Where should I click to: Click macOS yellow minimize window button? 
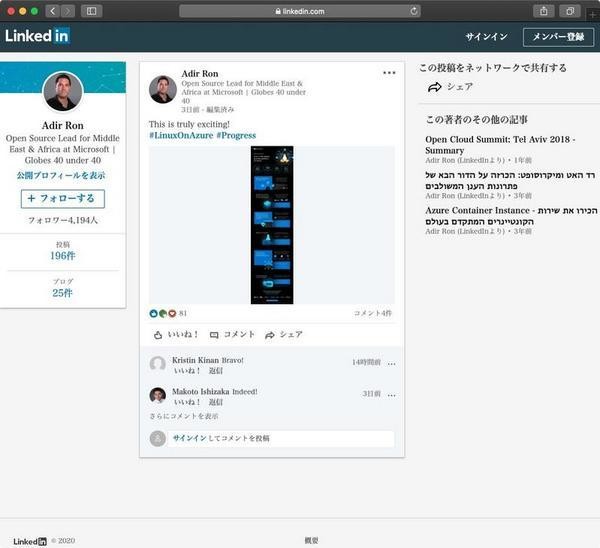click(23, 11)
